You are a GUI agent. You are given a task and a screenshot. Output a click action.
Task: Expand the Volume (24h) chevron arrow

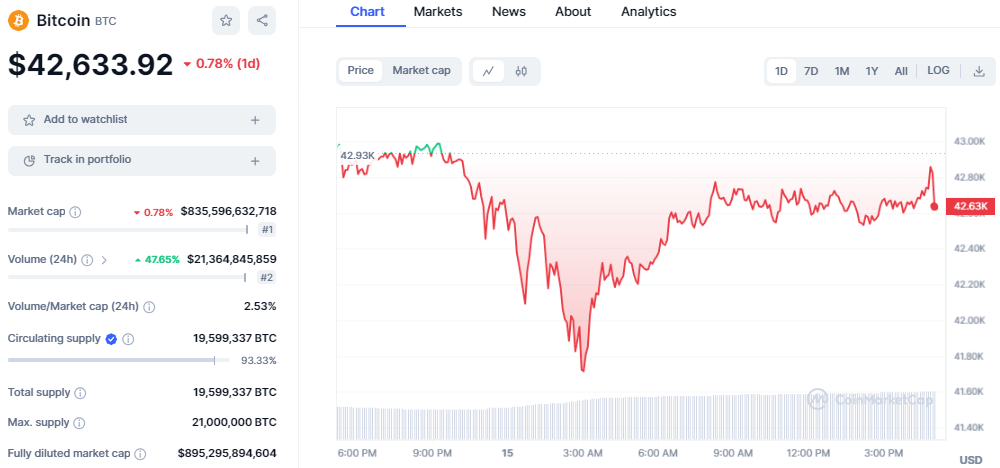point(104,260)
